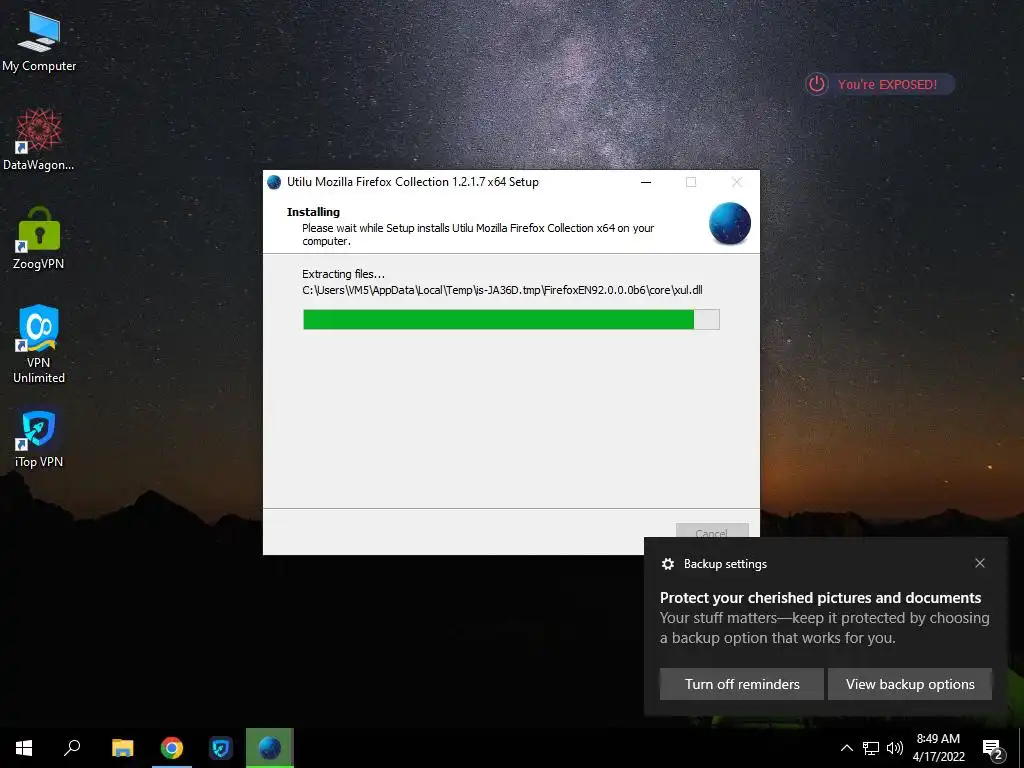1024x768 pixels.
Task: Click the Backup settings gear icon
Action: pos(667,564)
